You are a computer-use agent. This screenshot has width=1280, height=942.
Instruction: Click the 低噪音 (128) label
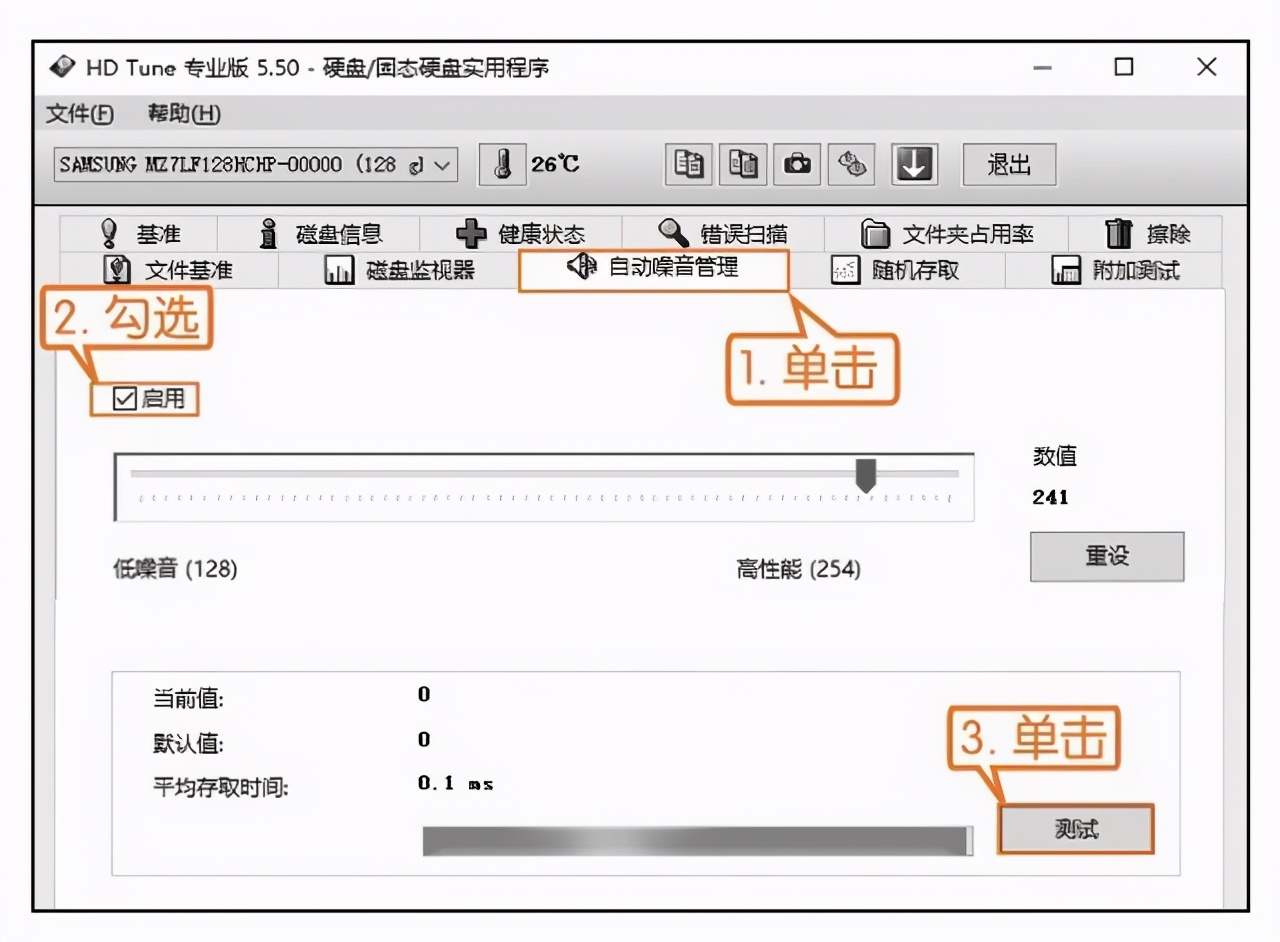175,569
